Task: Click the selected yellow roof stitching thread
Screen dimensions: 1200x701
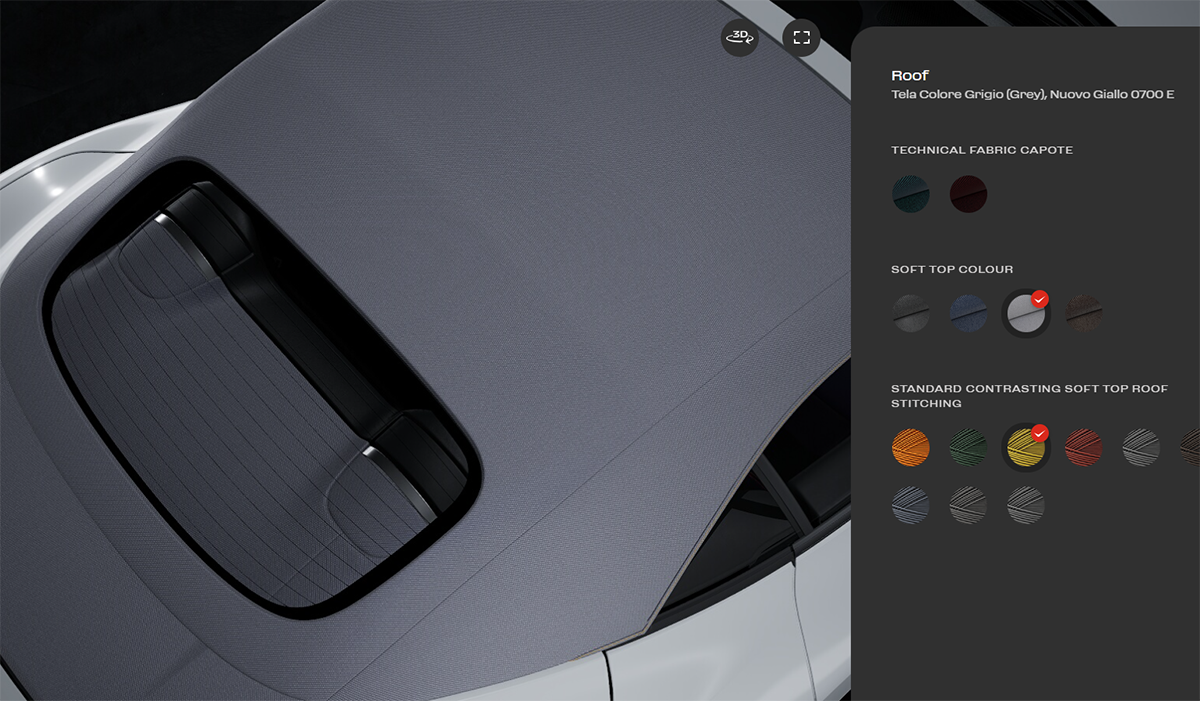Action: (1026, 448)
